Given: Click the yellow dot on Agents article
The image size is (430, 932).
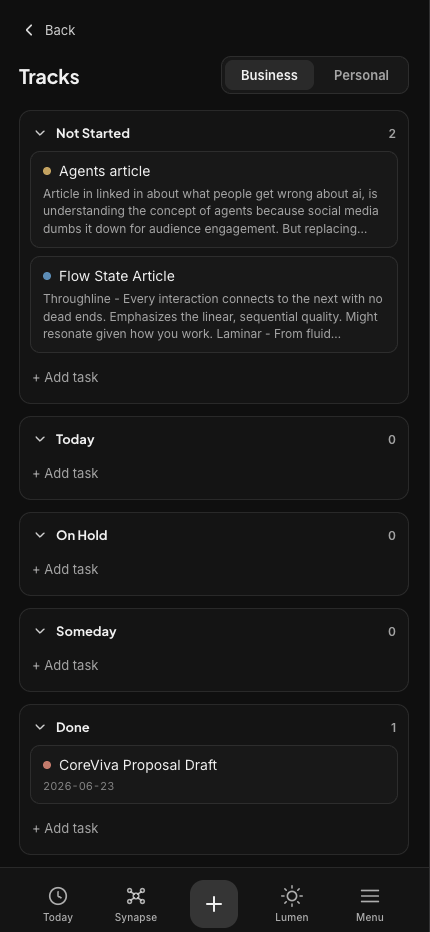Looking at the screenshot, I should coord(47,171).
